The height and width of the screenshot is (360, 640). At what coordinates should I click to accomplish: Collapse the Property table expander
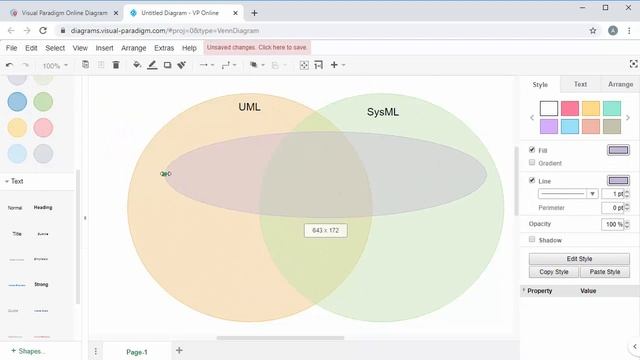coord(524,290)
